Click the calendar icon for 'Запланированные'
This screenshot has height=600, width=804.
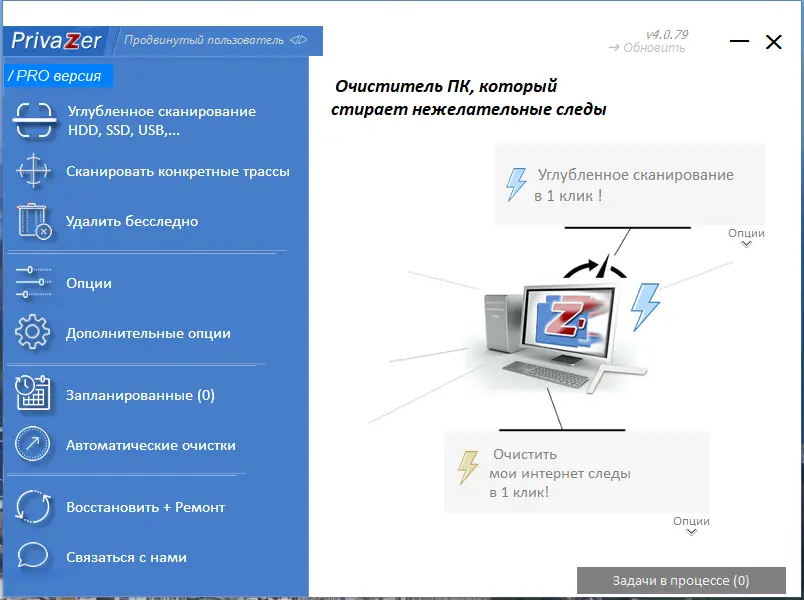pyautogui.click(x=33, y=394)
